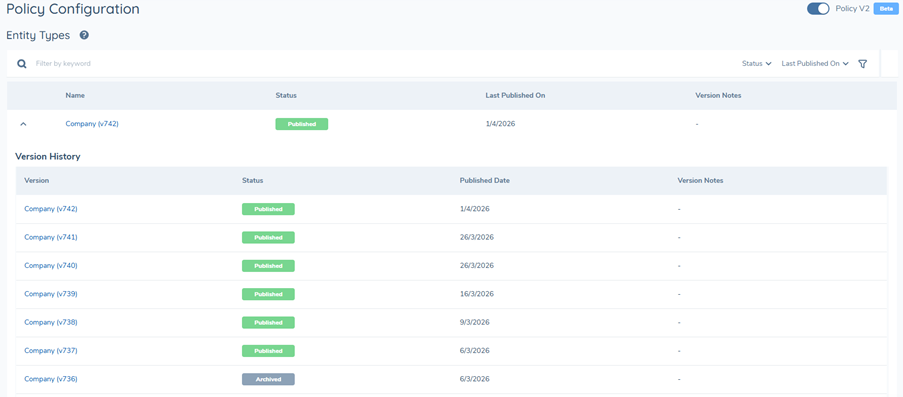Click the Published Date column header

tap(484, 180)
